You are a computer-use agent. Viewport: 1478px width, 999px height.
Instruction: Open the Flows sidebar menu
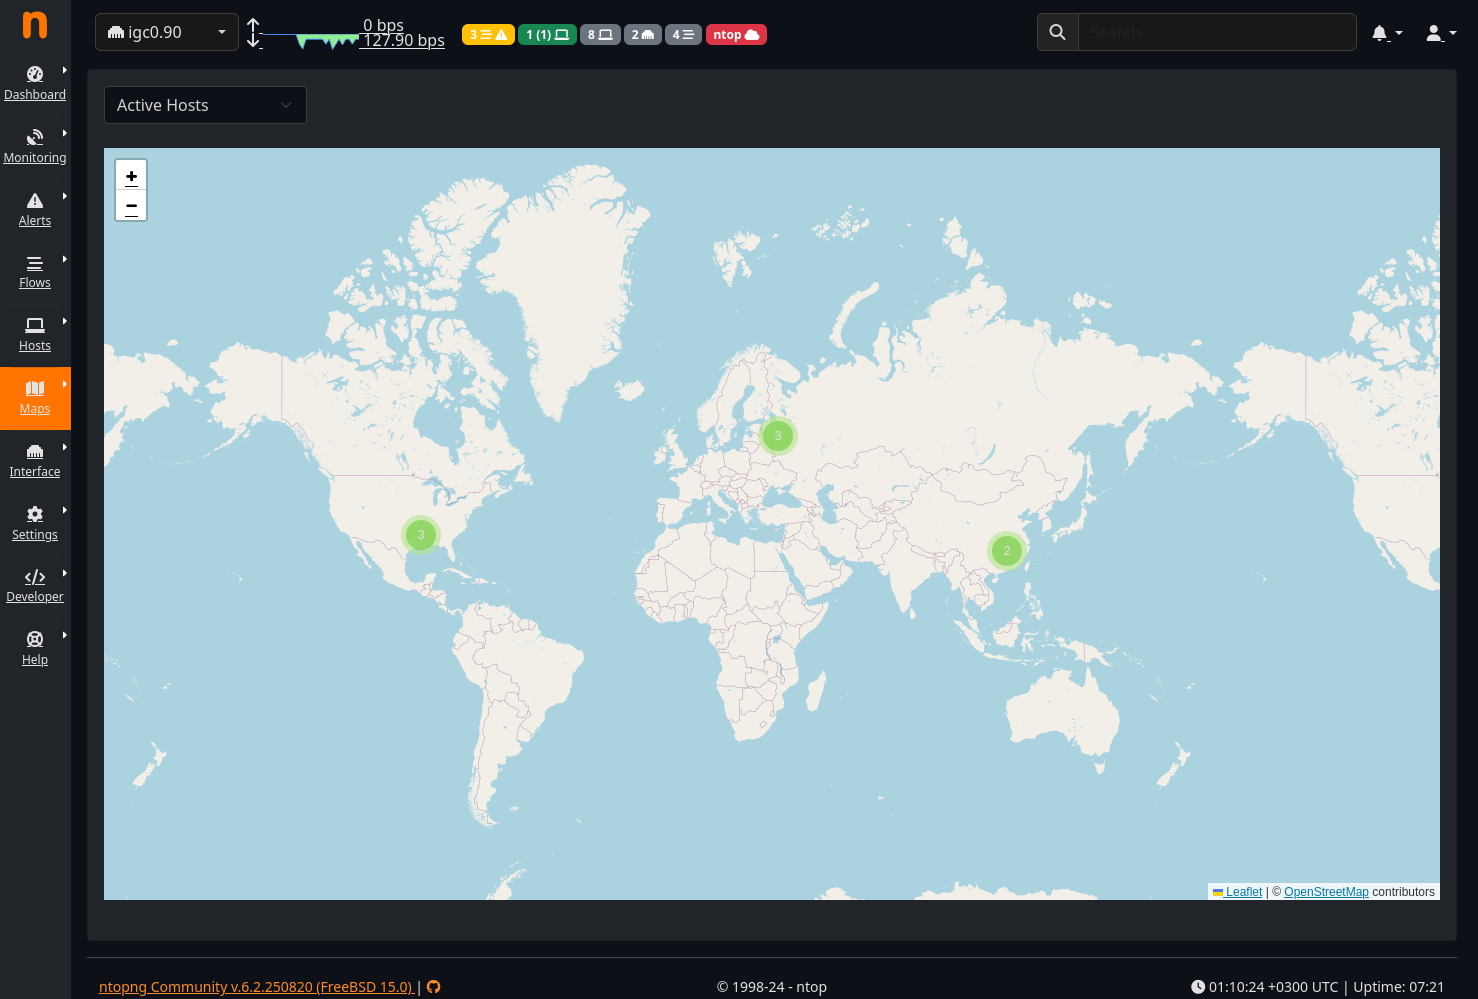[35, 271]
